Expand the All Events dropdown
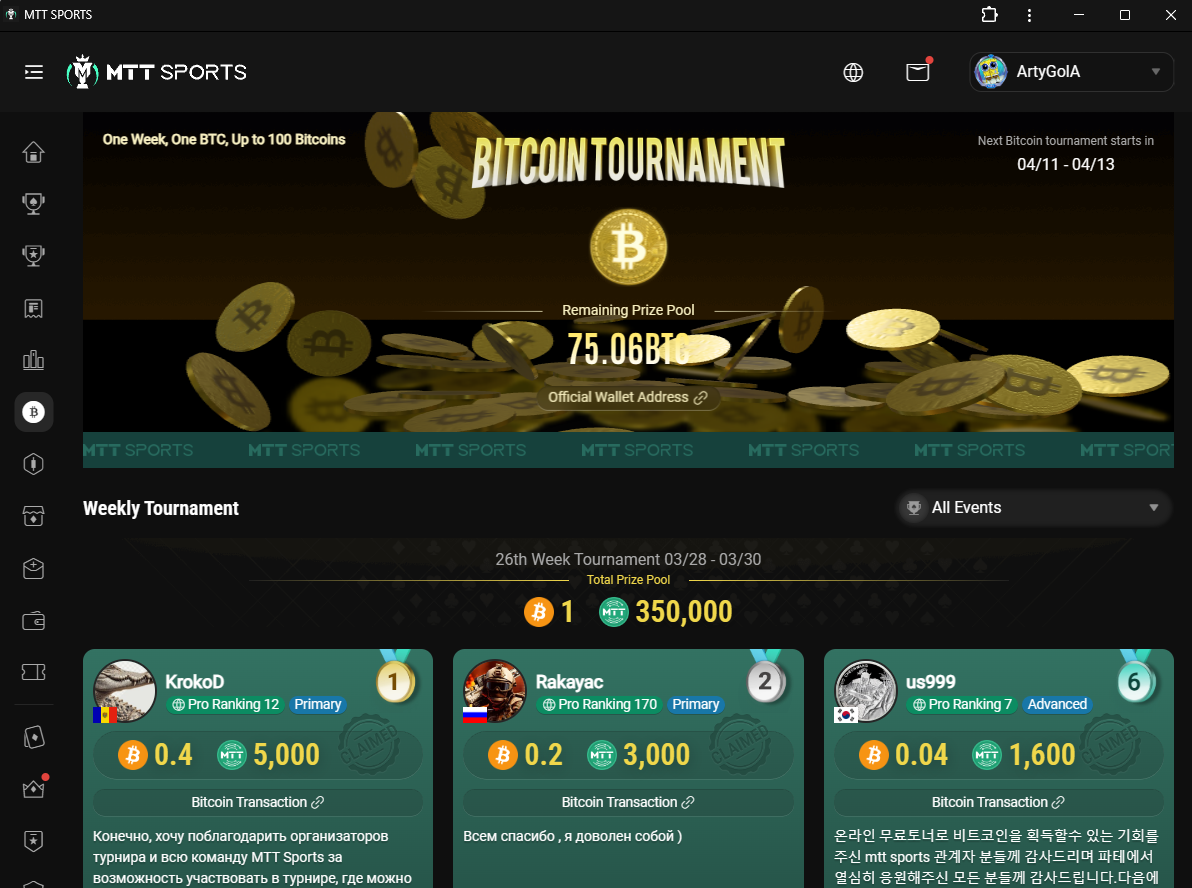Screen dimensions: 1192x888 click(1035, 508)
